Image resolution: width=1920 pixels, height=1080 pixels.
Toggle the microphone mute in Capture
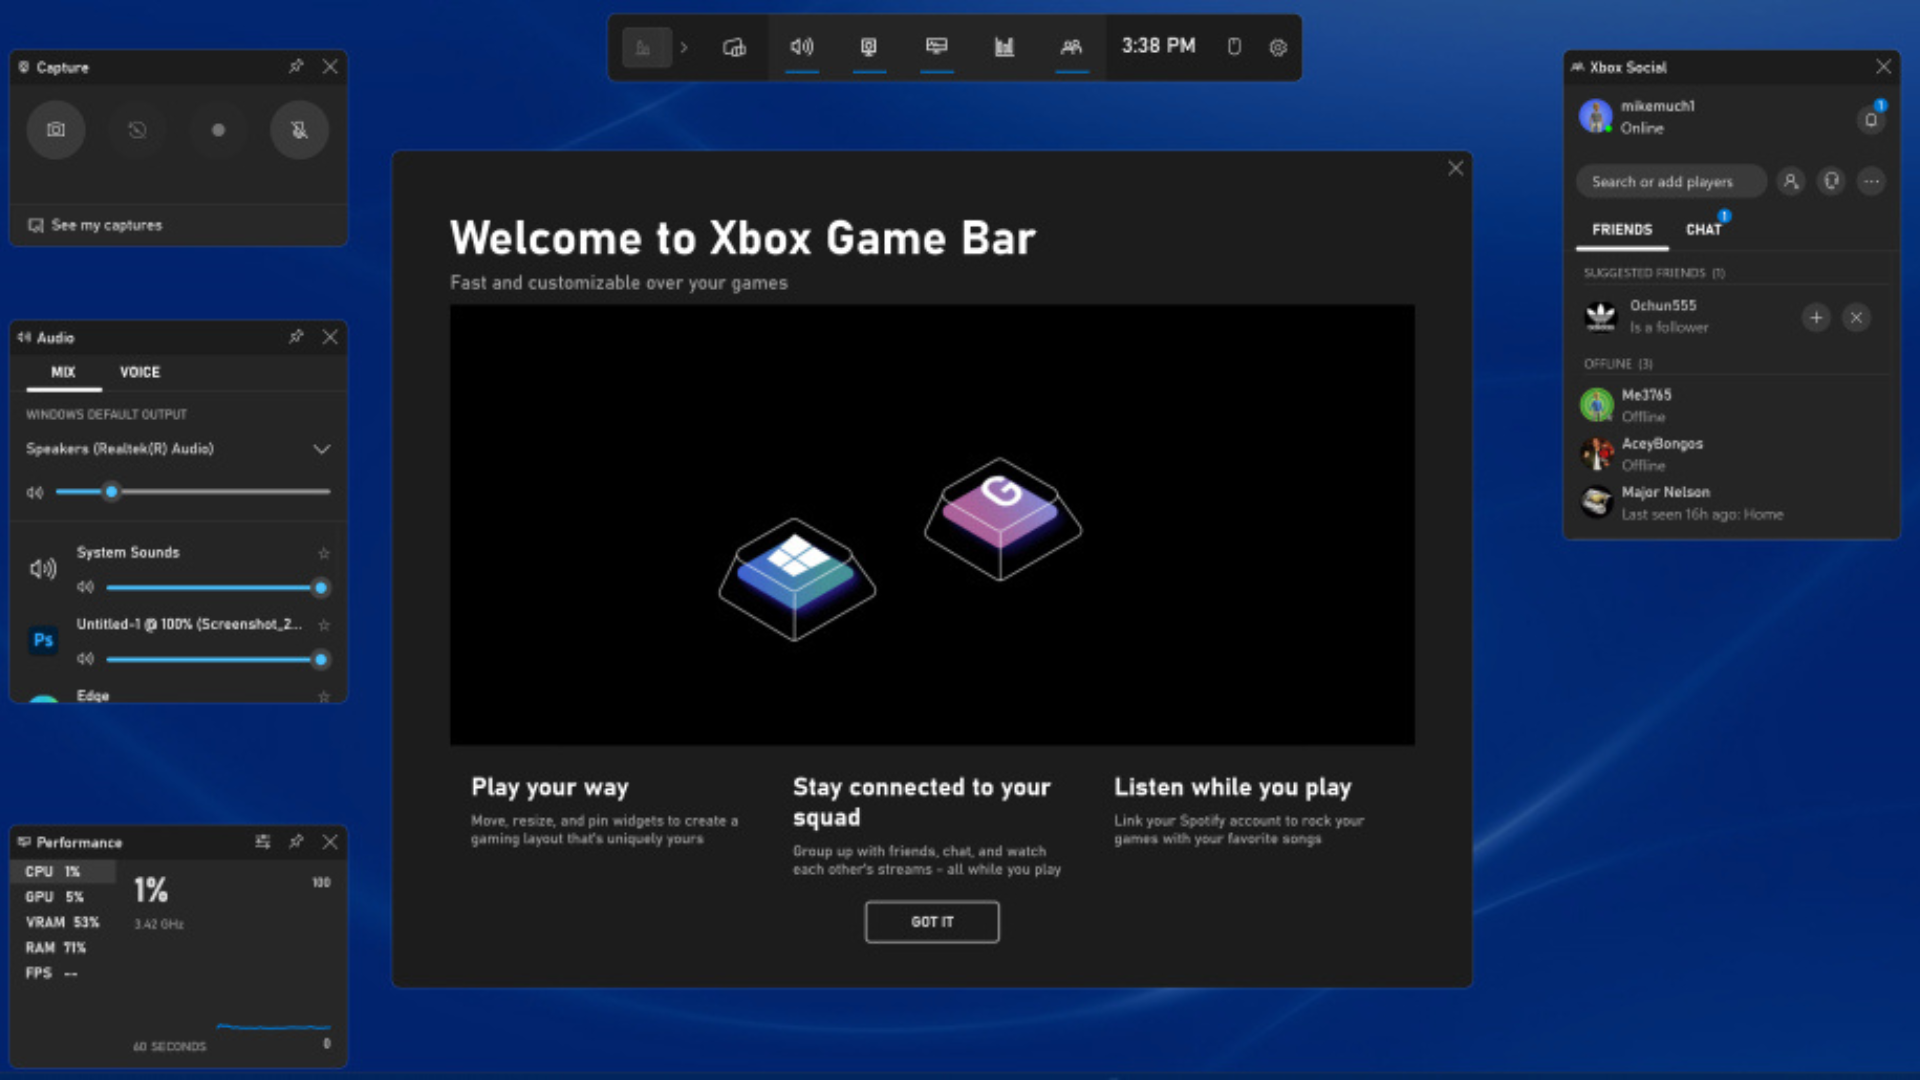299,130
